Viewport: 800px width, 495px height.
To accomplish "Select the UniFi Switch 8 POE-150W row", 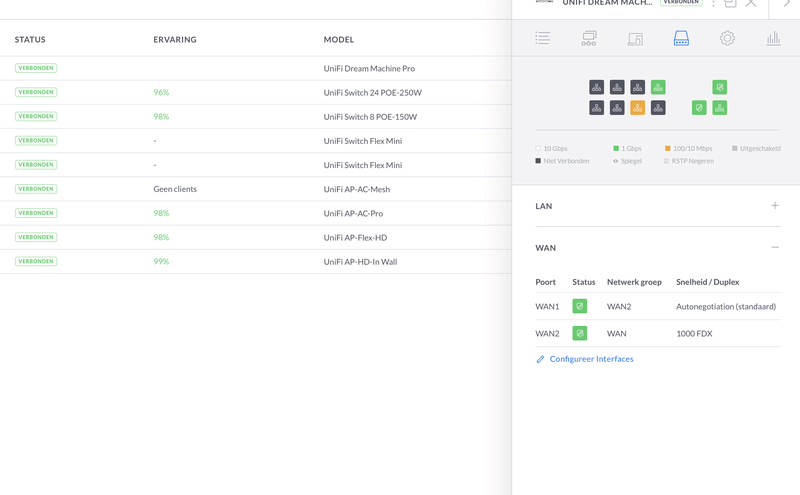I will (x=256, y=116).
